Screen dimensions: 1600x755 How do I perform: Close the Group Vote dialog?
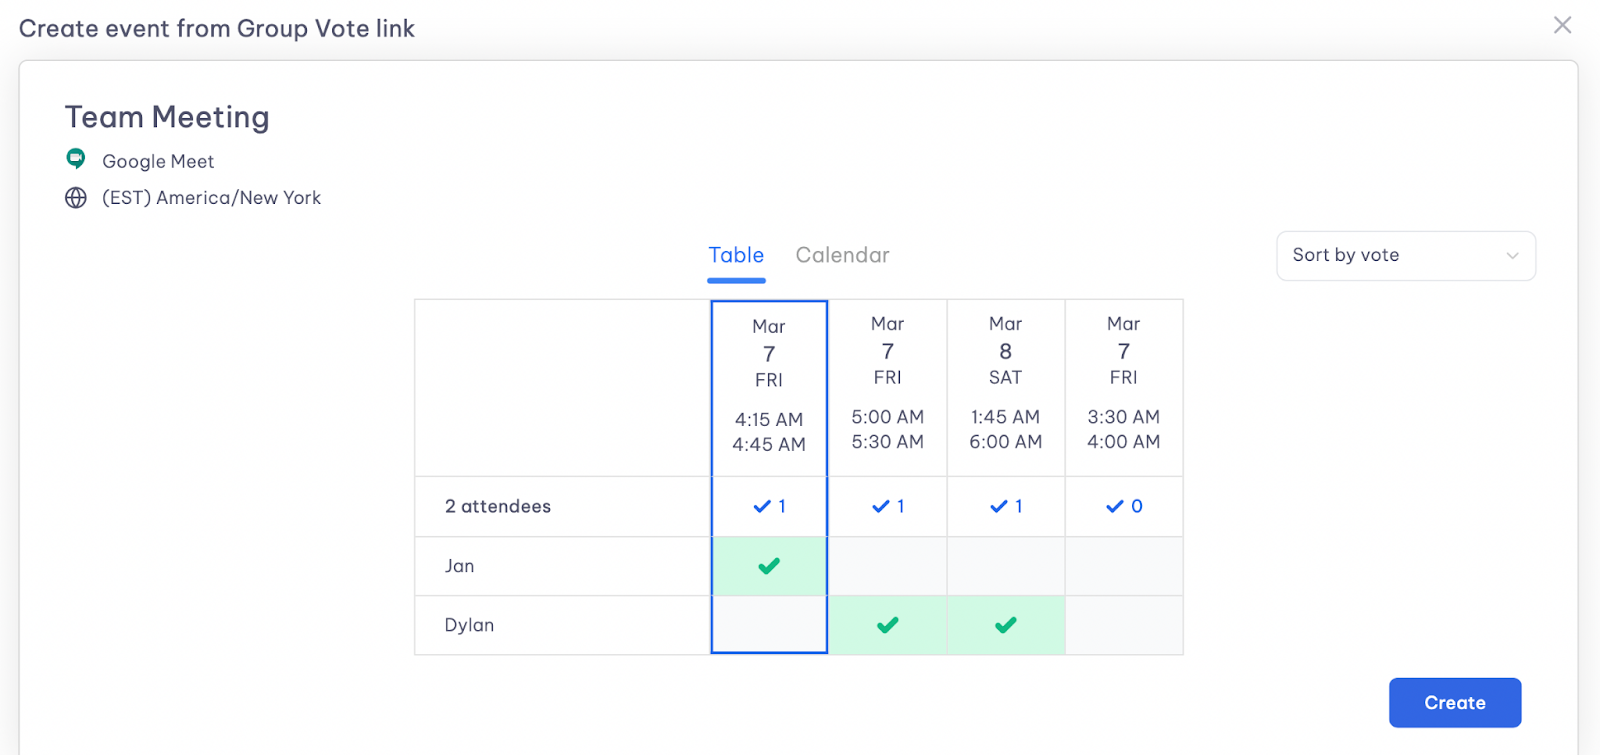pyautogui.click(x=1562, y=25)
